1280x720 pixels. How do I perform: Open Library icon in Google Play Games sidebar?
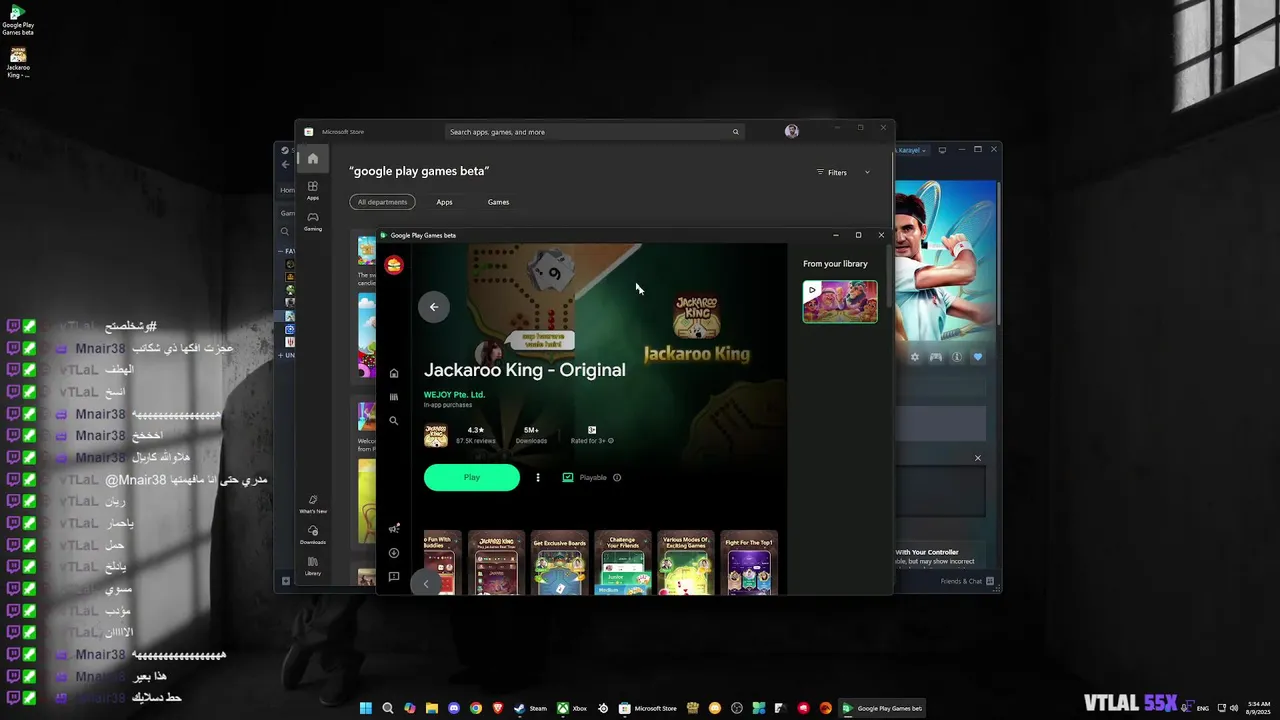pos(394,397)
